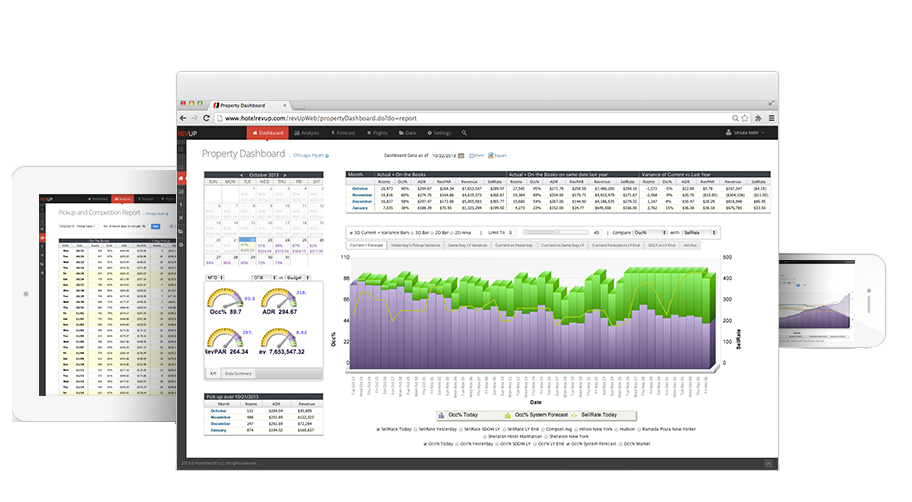This screenshot has width=912, height=502.
Task: Toggle the SellRate Today checkbox
Action: click(379, 429)
